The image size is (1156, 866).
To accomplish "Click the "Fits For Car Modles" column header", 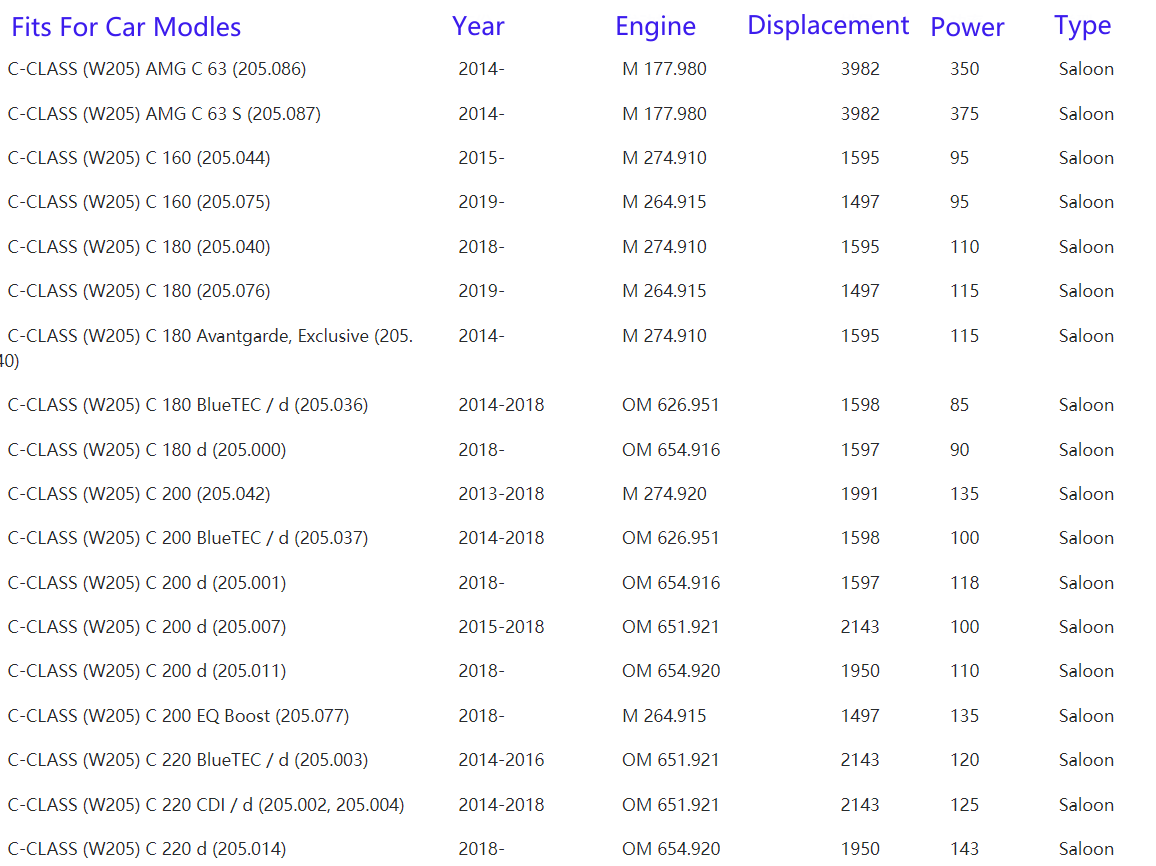I will pos(126,27).
